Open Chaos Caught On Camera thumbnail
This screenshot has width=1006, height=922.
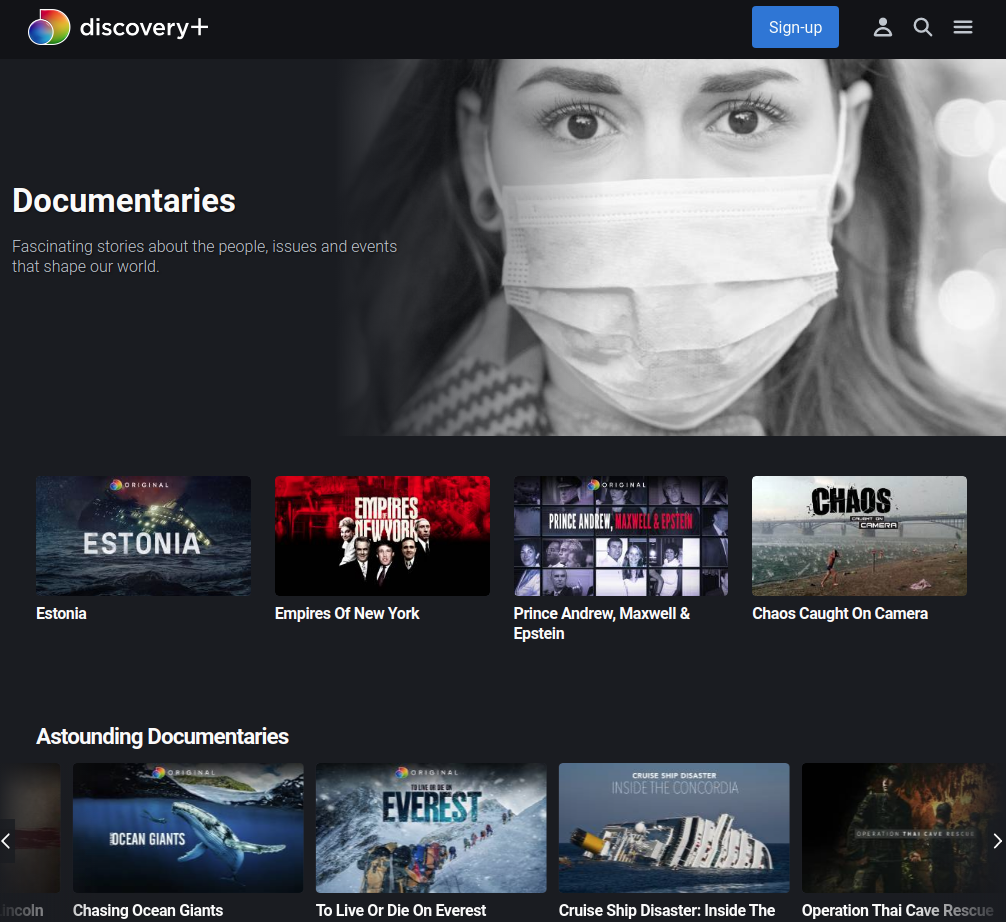coord(859,536)
